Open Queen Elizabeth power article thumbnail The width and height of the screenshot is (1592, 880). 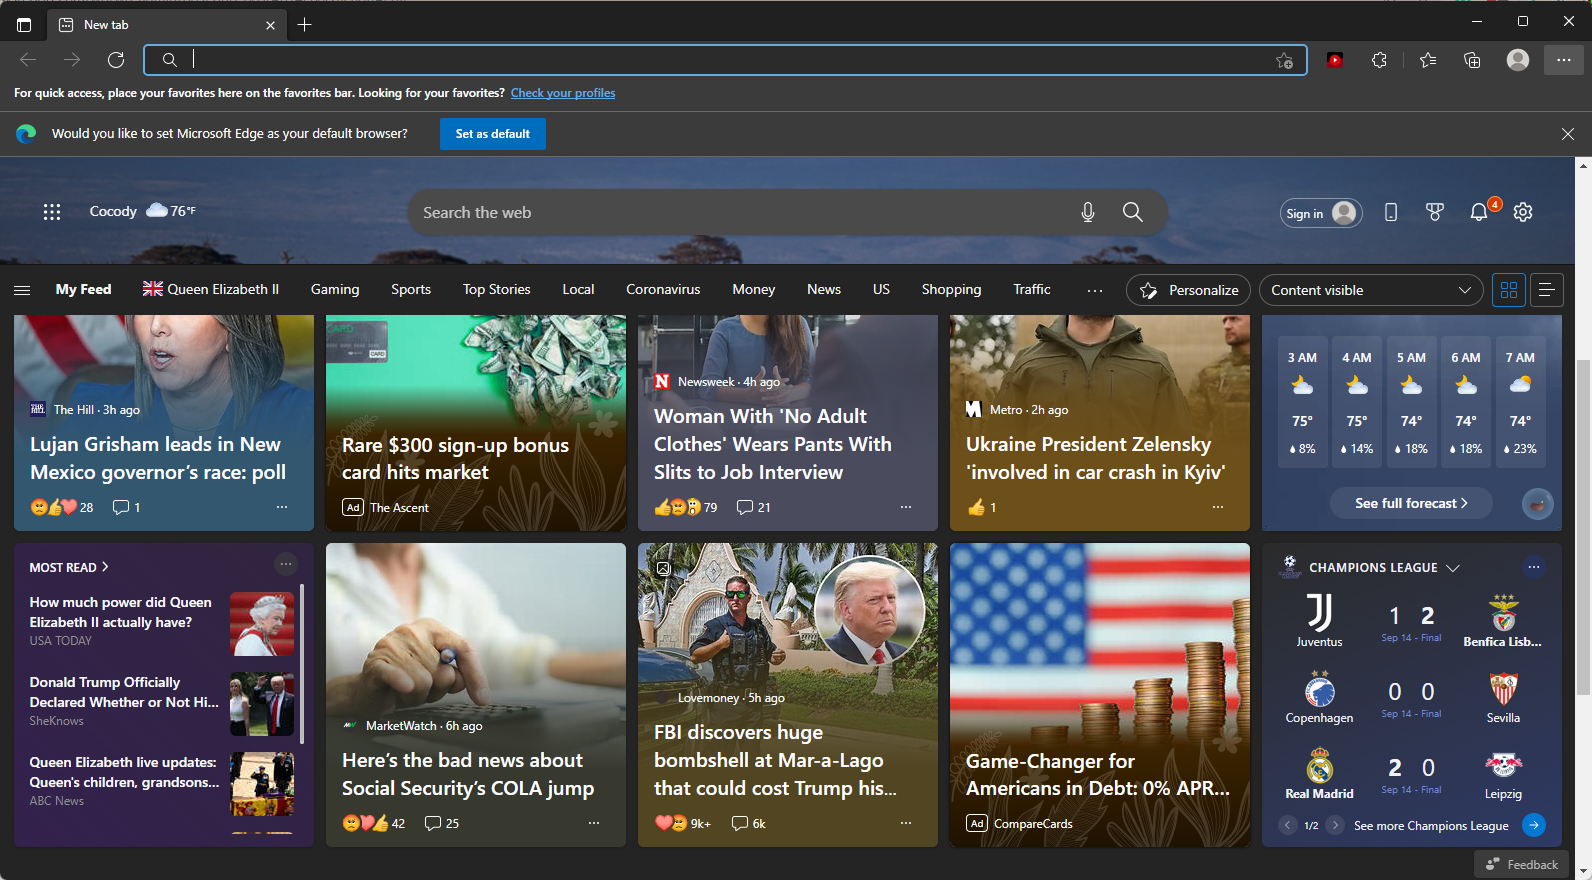coord(262,624)
